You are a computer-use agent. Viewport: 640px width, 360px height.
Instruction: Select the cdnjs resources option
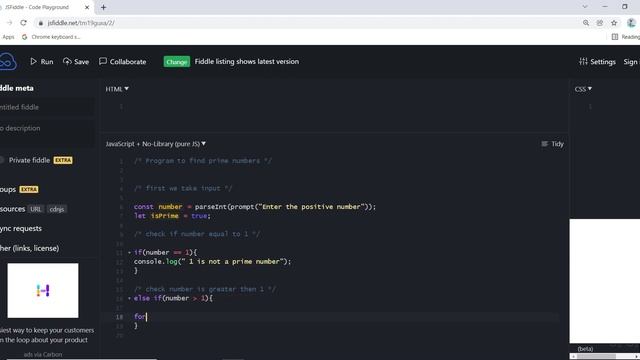pyautogui.click(x=57, y=209)
